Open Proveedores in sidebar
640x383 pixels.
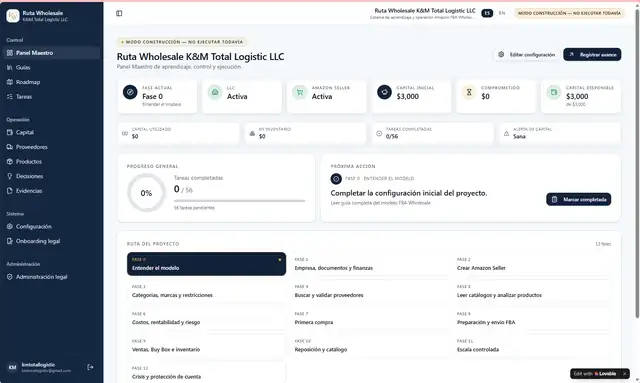click(52, 147)
